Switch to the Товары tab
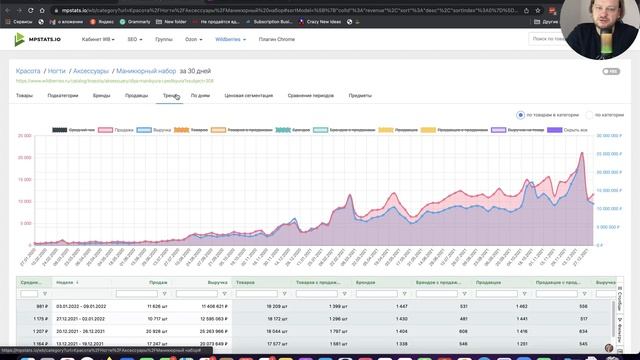The width and height of the screenshot is (640, 360). 24,96
